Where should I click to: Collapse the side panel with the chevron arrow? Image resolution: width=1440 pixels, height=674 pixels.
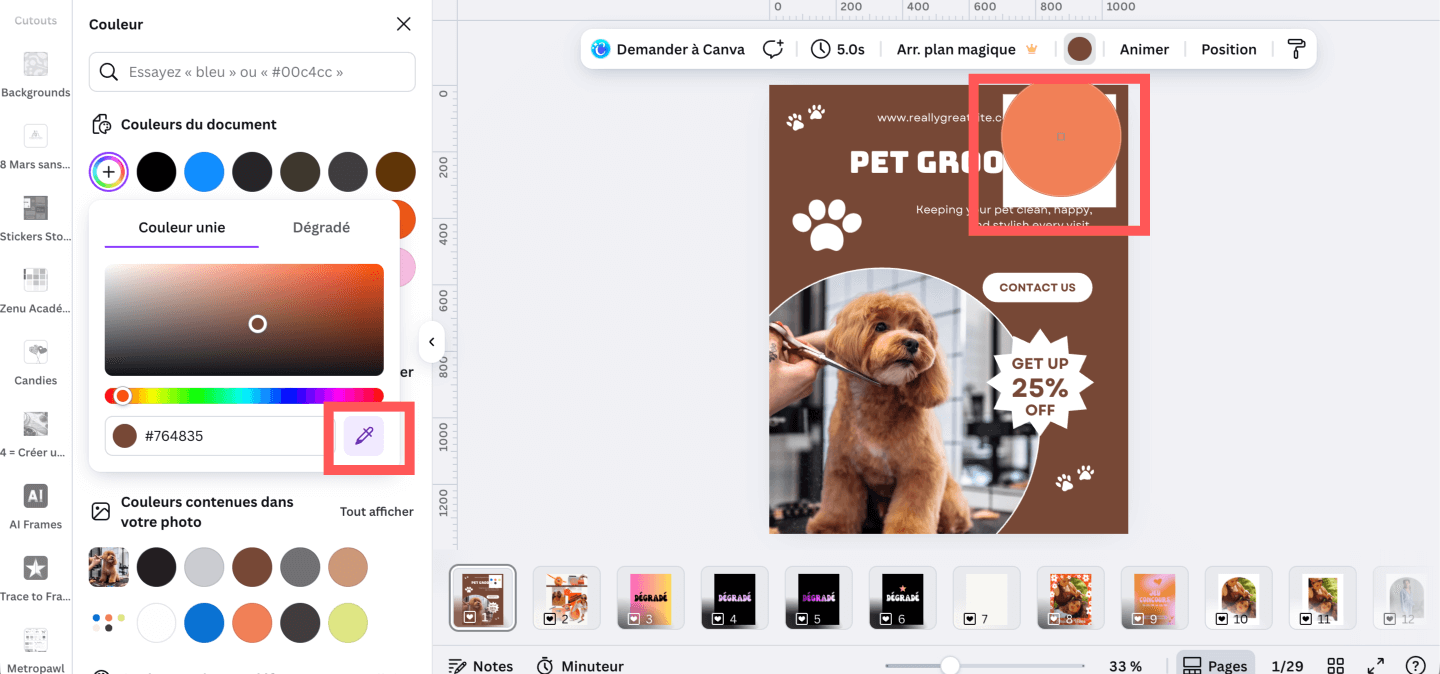click(x=432, y=342)
